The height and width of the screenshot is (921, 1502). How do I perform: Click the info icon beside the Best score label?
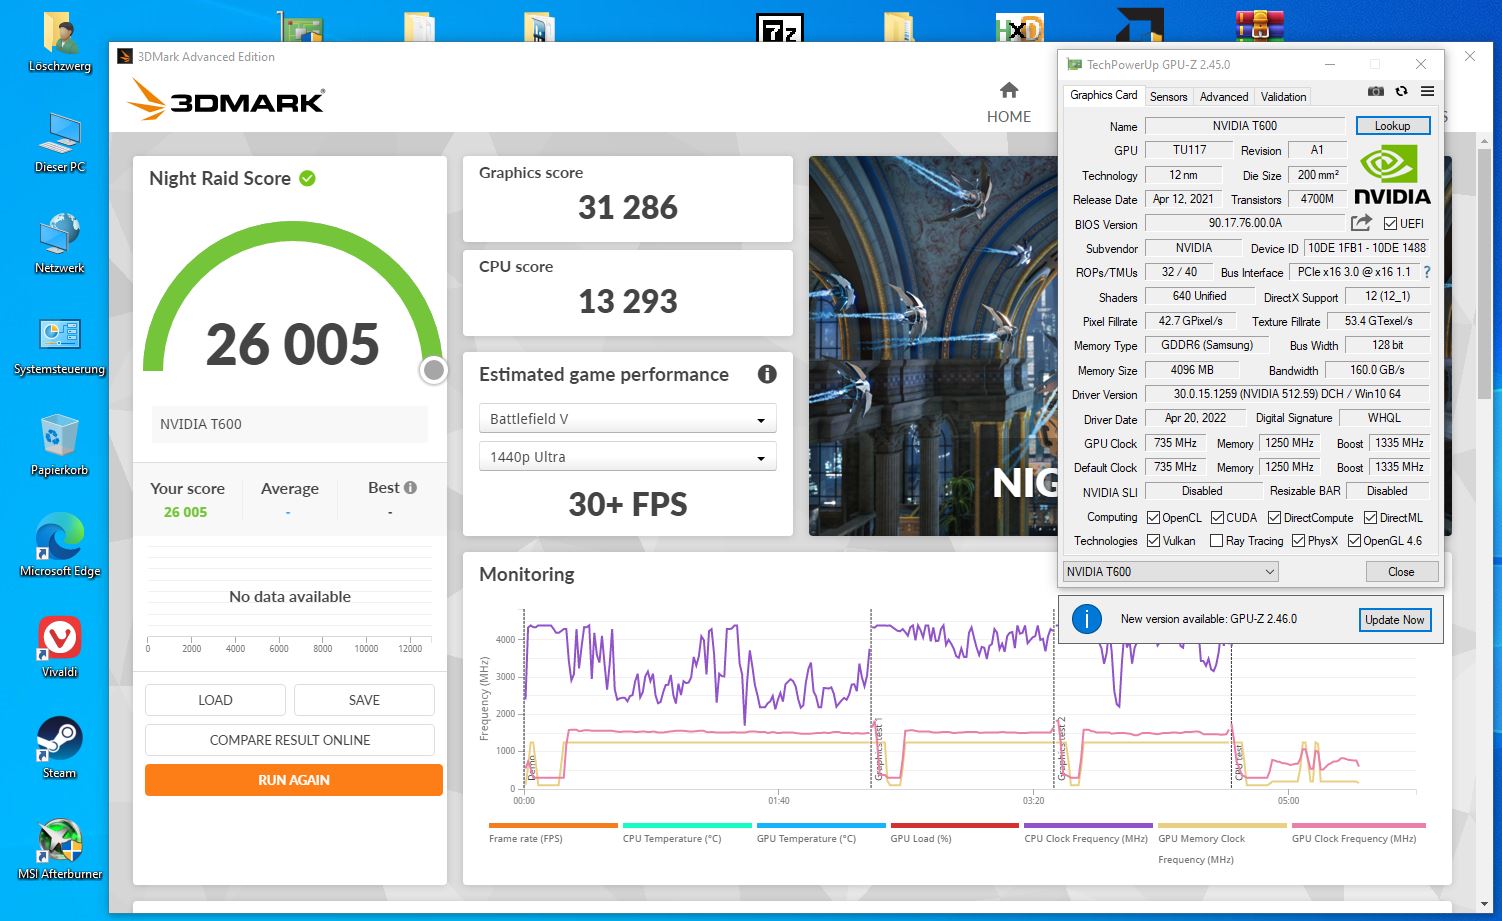pyautogui.click(x=410, y=488)
